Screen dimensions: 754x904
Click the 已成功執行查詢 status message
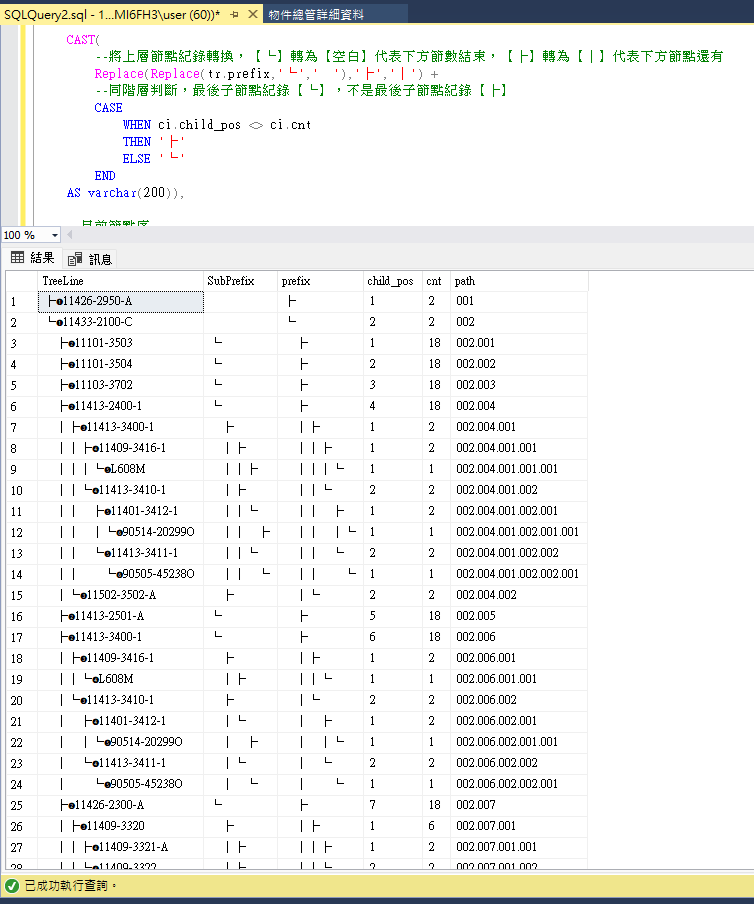71,886
